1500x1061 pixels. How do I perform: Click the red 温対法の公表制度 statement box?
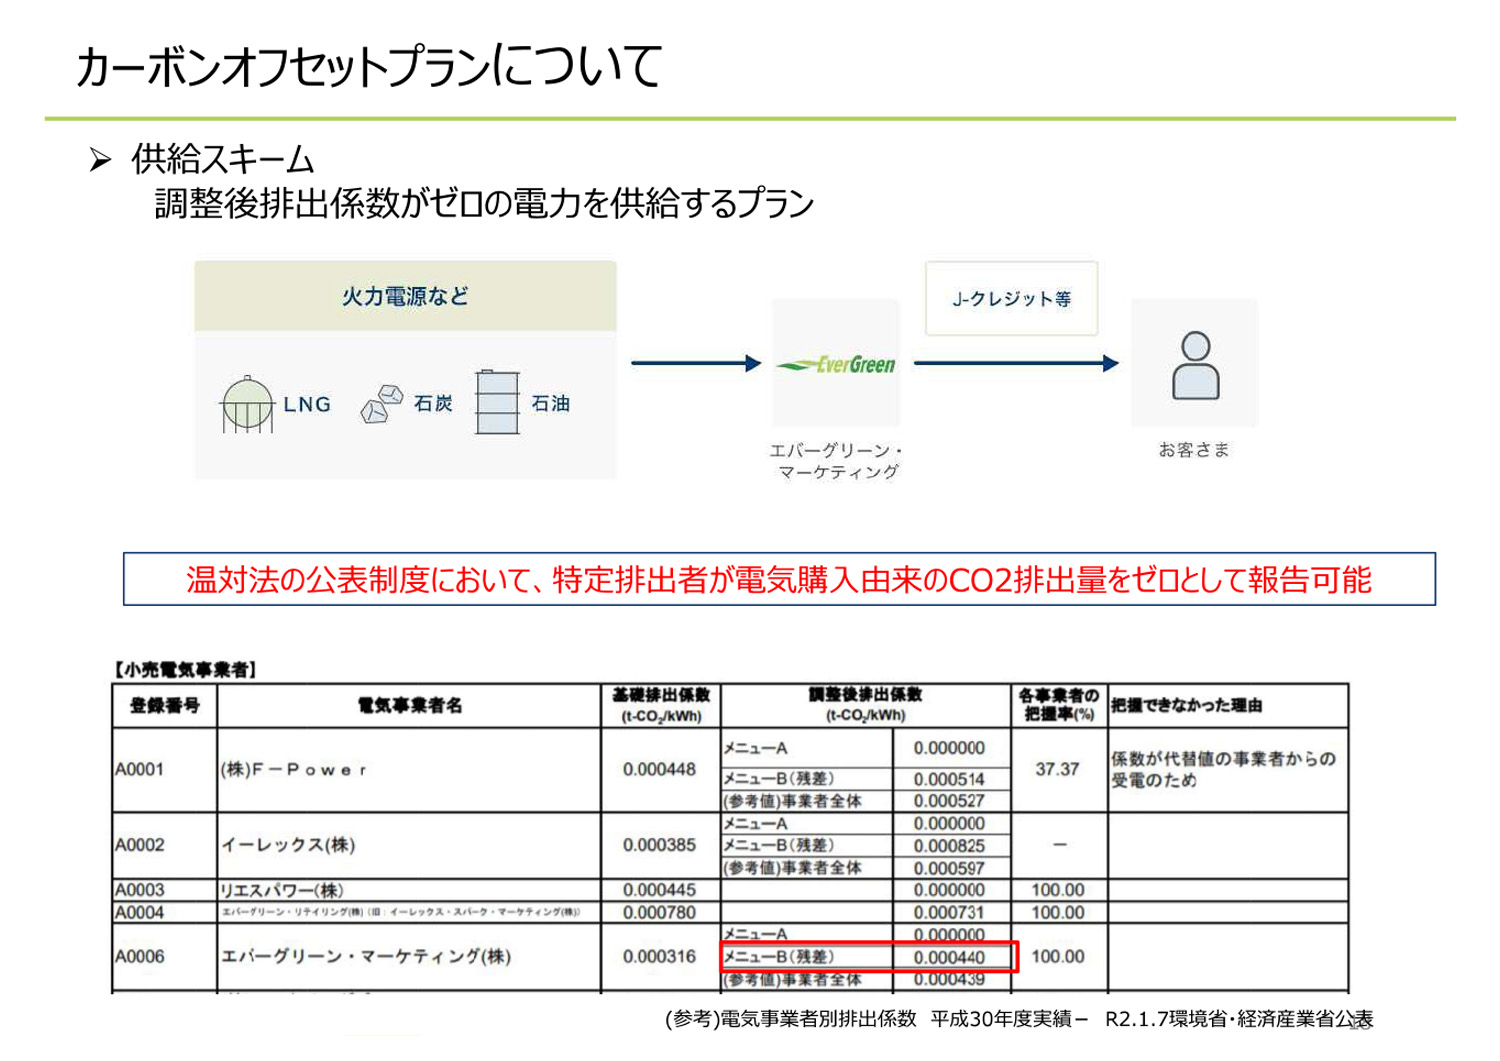click(779, 579)
